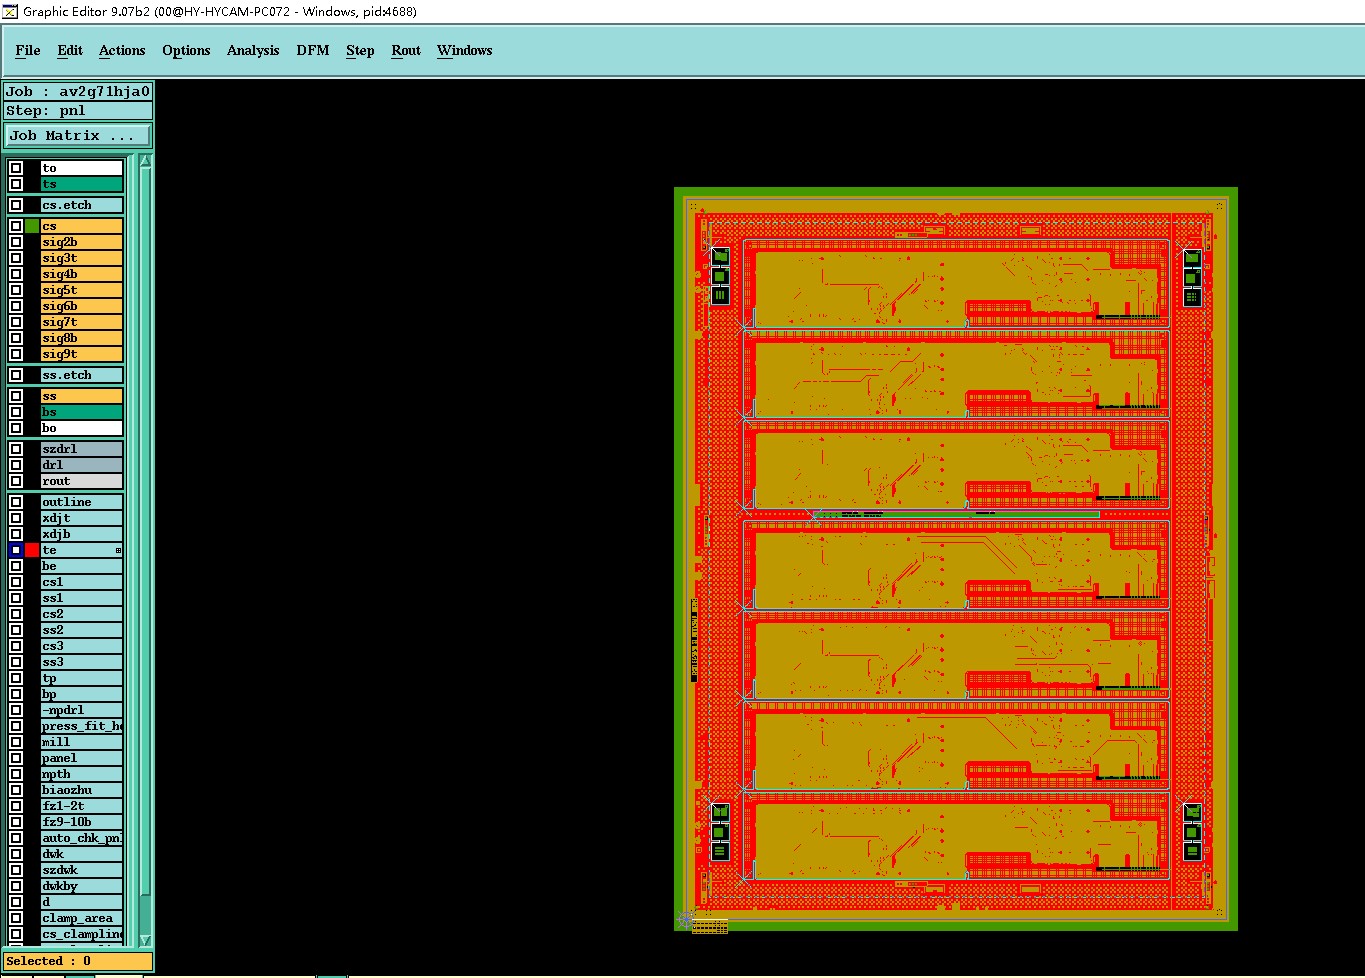Click the small affected-layer marker on the te row
Screen dimensions: 1365x978
(118, 550)
